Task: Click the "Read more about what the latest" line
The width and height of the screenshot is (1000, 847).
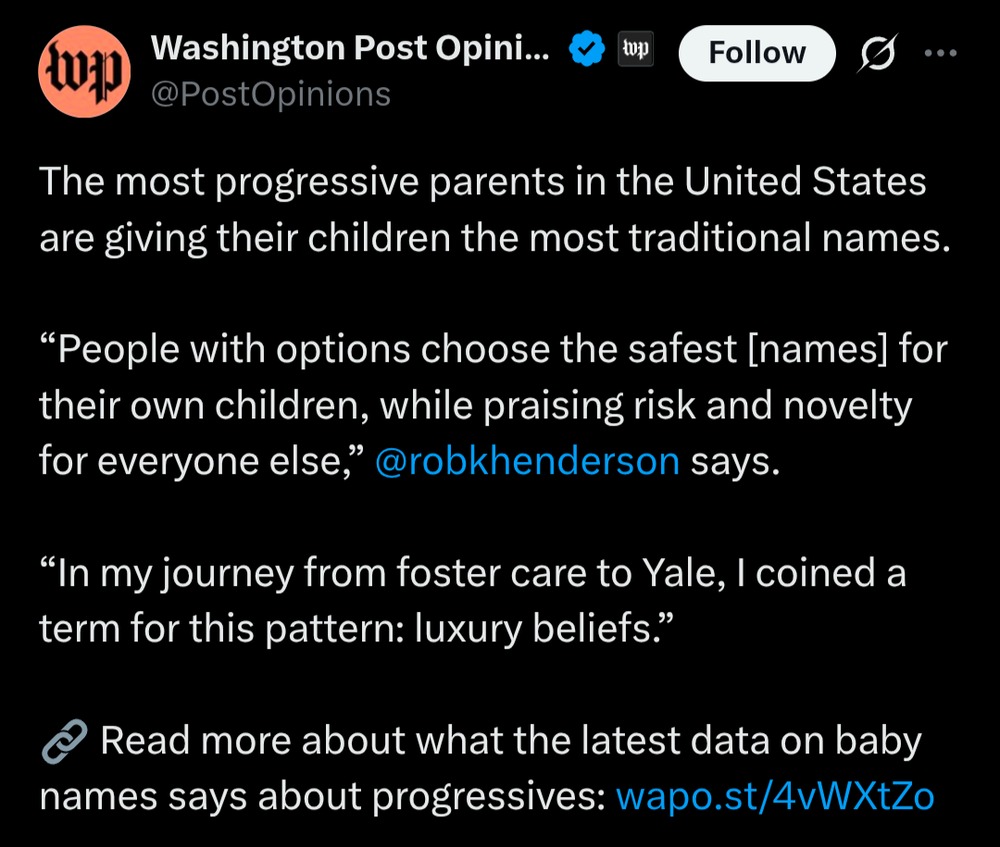Action: pos(511,741)
